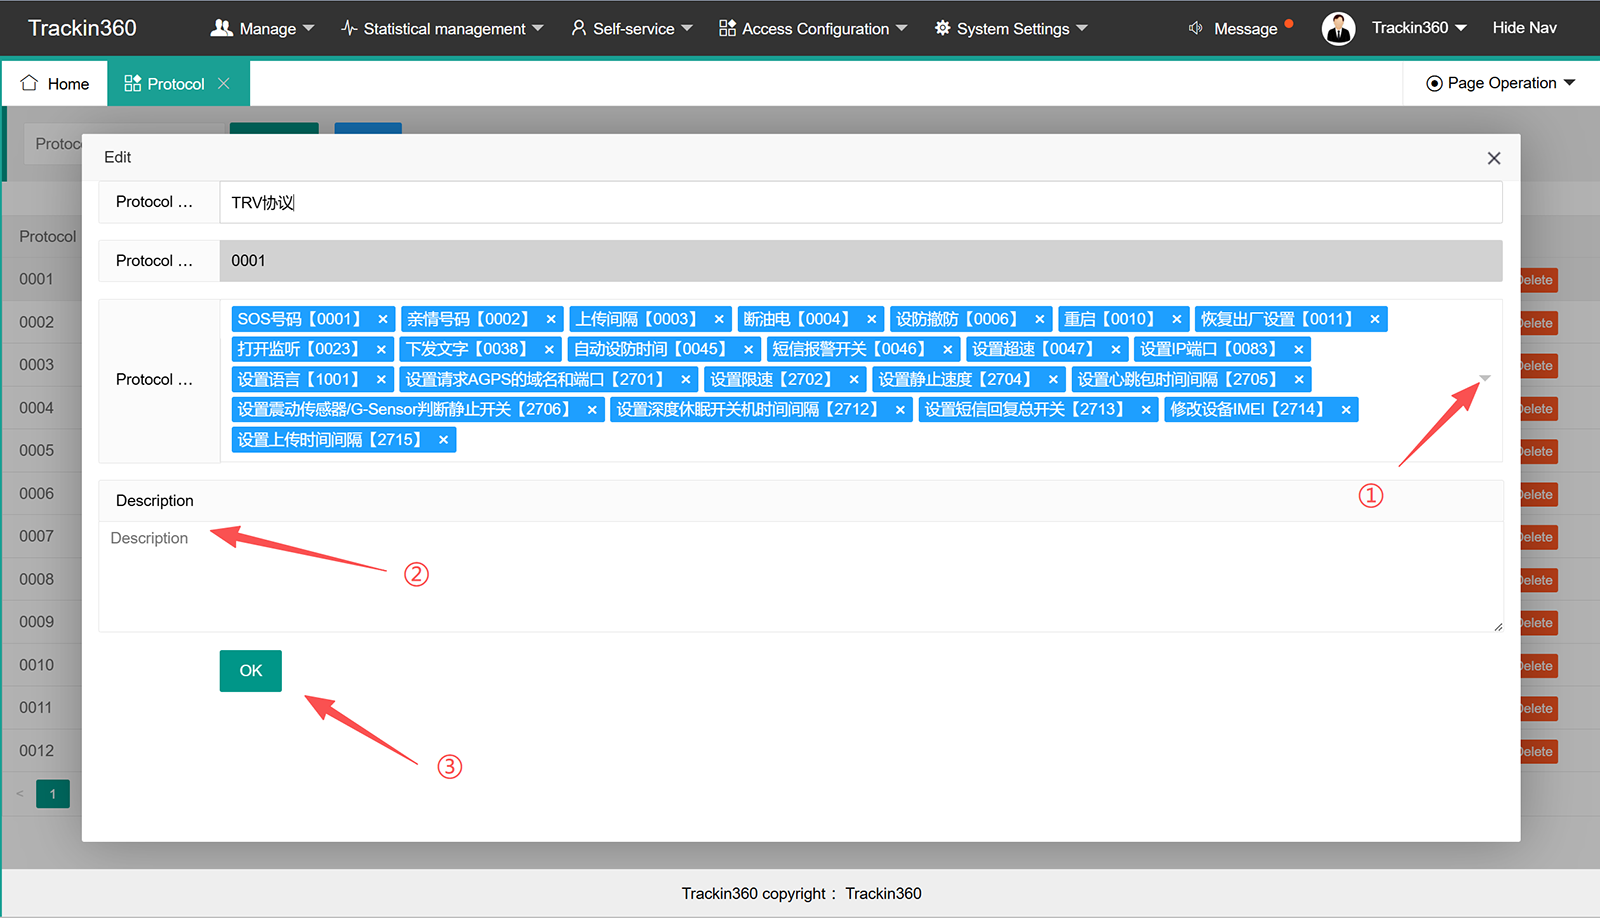
Task: Click the Trackin360 user avatar
Action: 1338,28
